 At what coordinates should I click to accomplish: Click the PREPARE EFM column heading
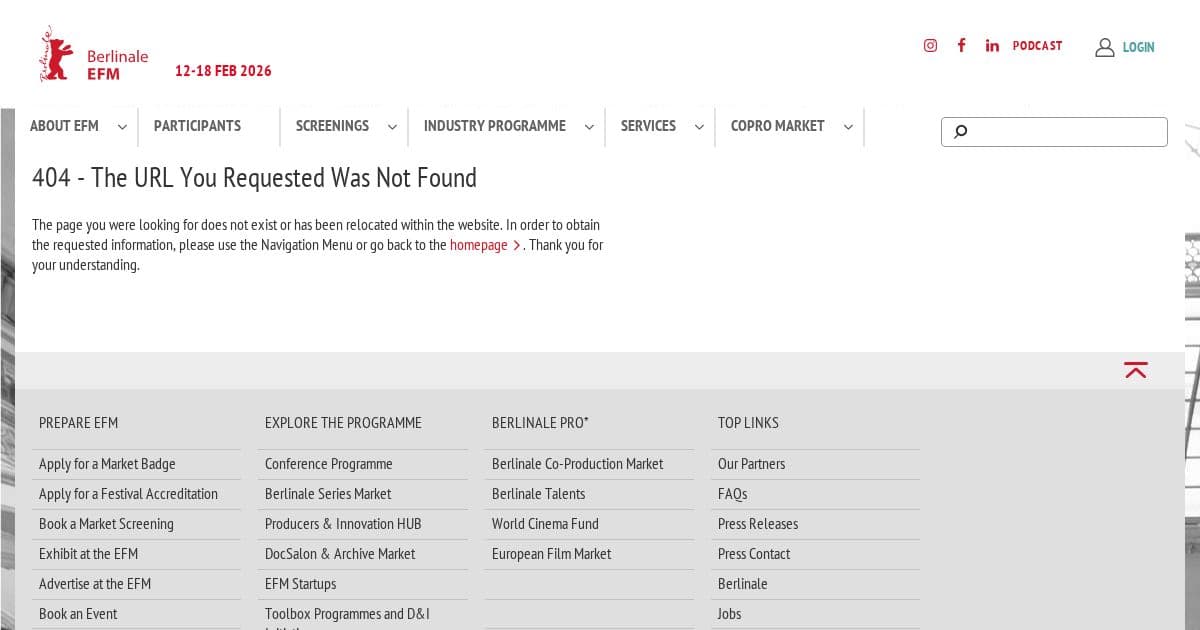[x=78, y=423]
